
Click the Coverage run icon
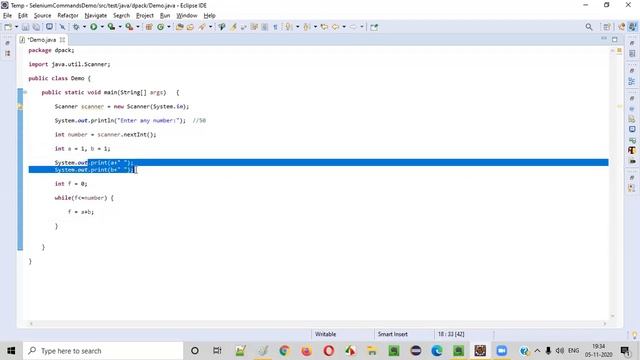click(111, 27)
